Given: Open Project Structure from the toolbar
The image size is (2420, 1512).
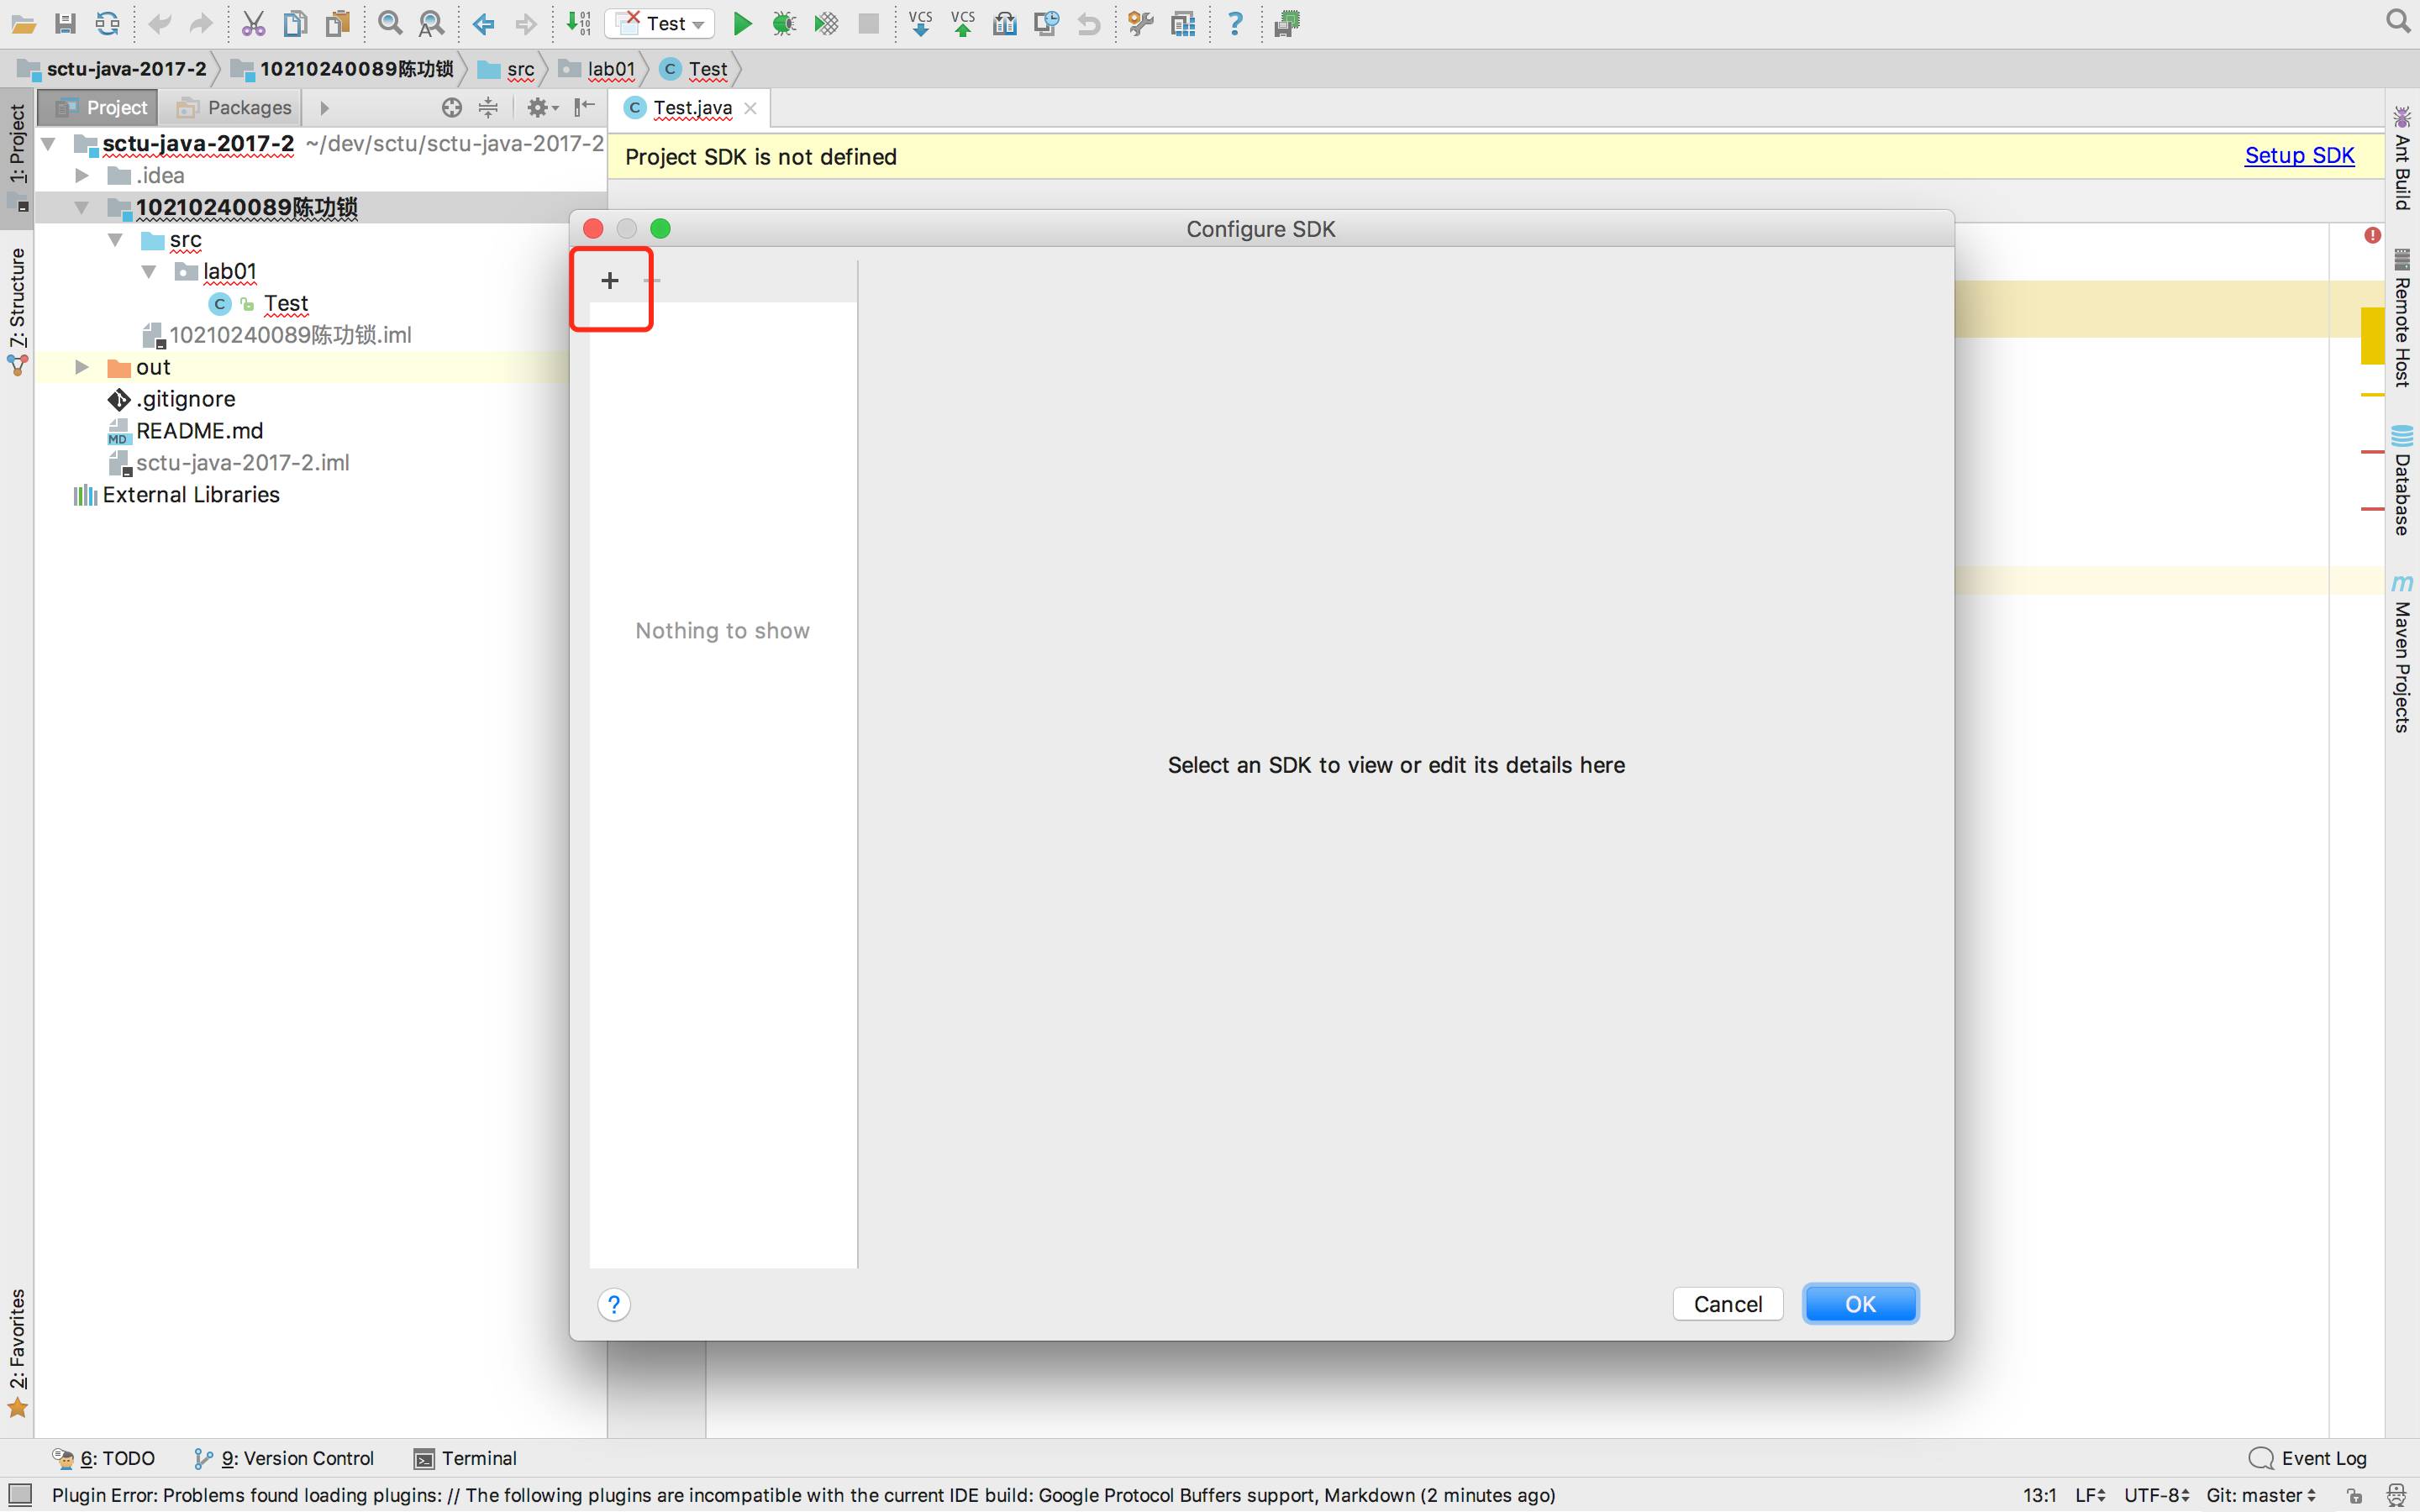Looking at the screenshot, I should (1183, 23).
